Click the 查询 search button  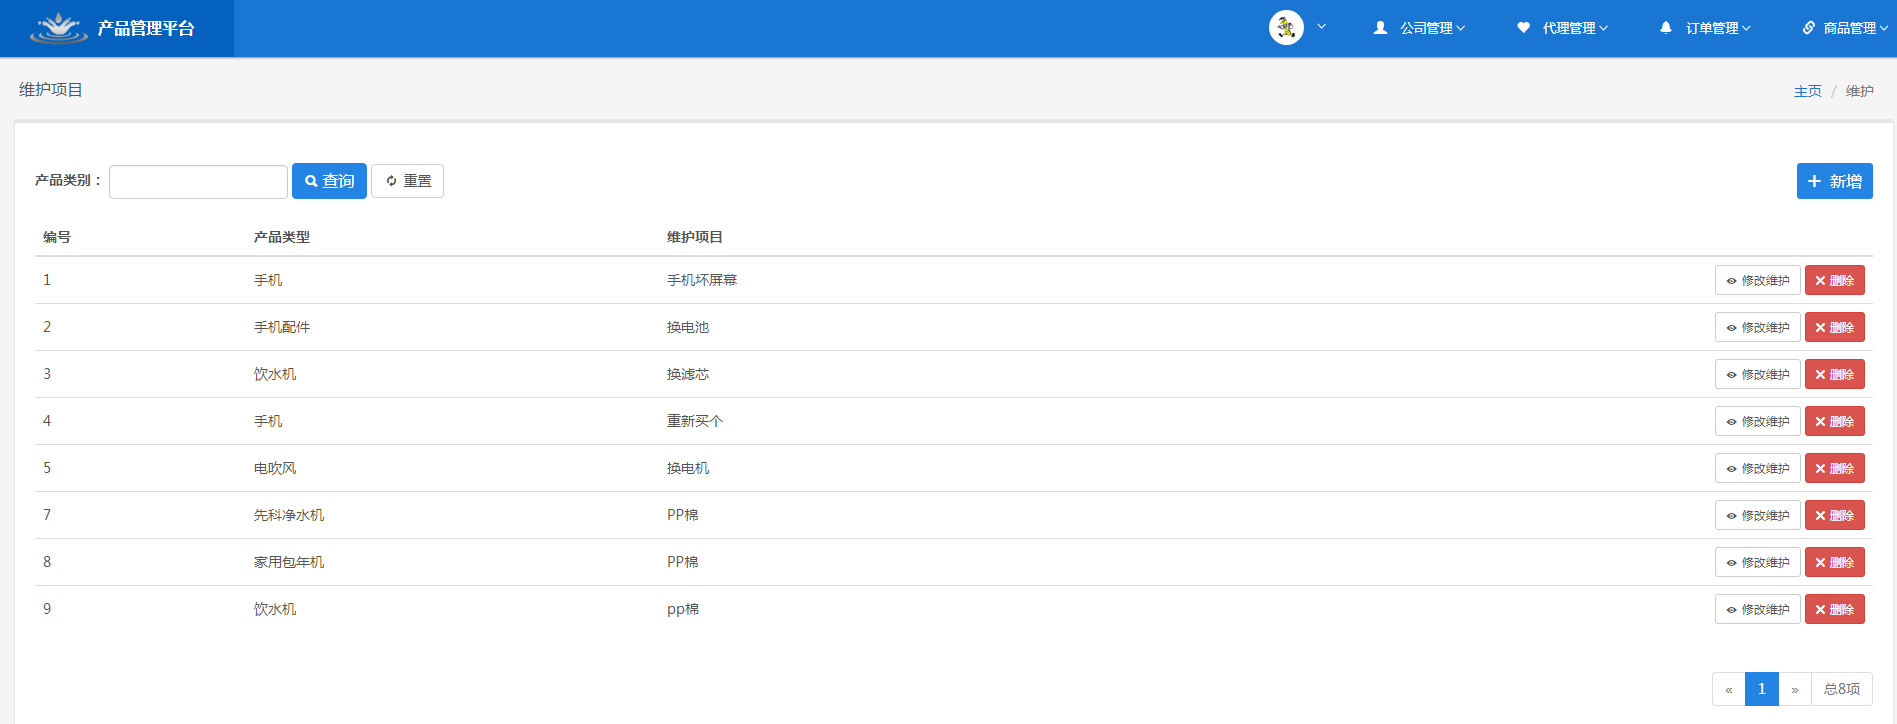click(x=329, y=181)
